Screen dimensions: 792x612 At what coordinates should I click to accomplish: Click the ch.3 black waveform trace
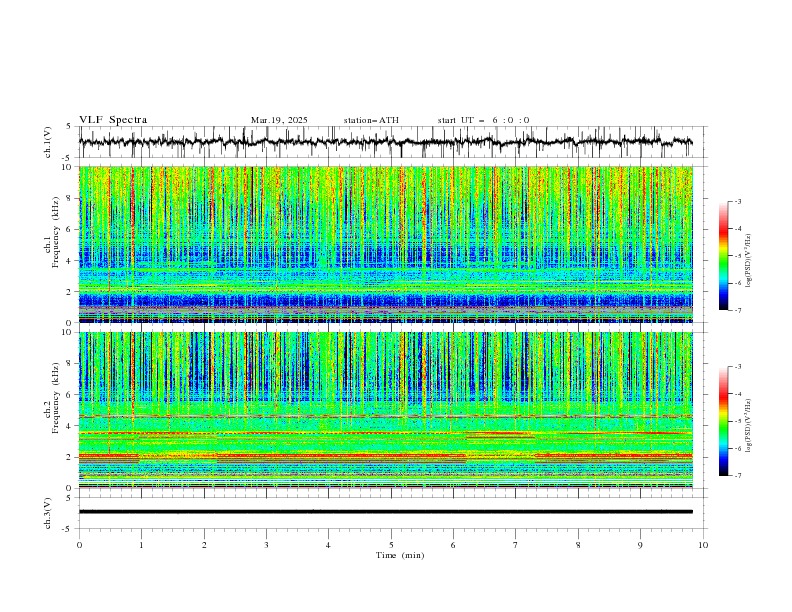[x=385, y=512]
